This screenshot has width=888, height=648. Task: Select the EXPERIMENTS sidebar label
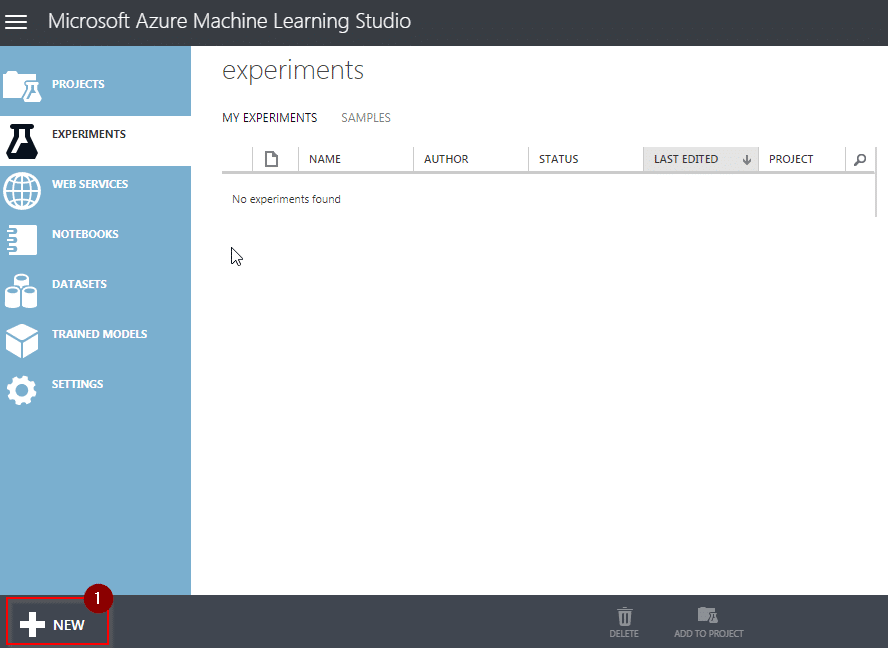(89, 134)
